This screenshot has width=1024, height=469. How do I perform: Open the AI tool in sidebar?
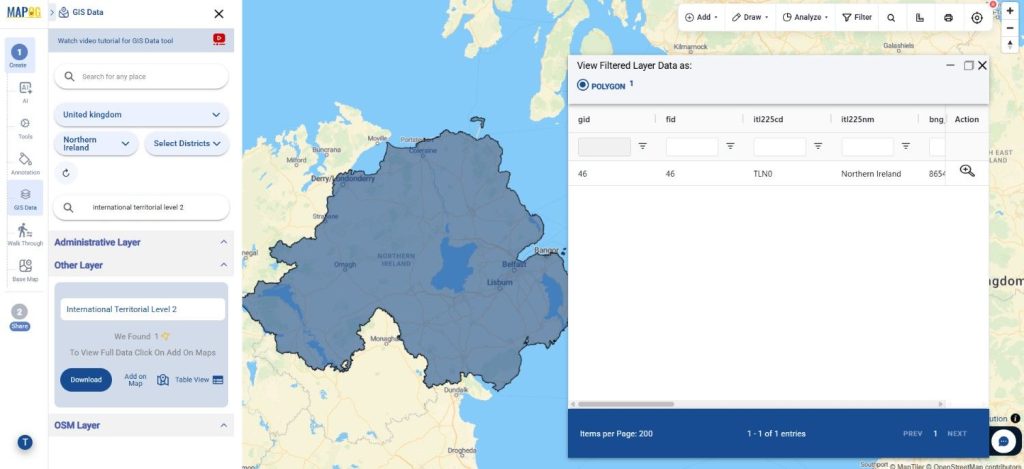pyautogui.click(x=25, y=92)
